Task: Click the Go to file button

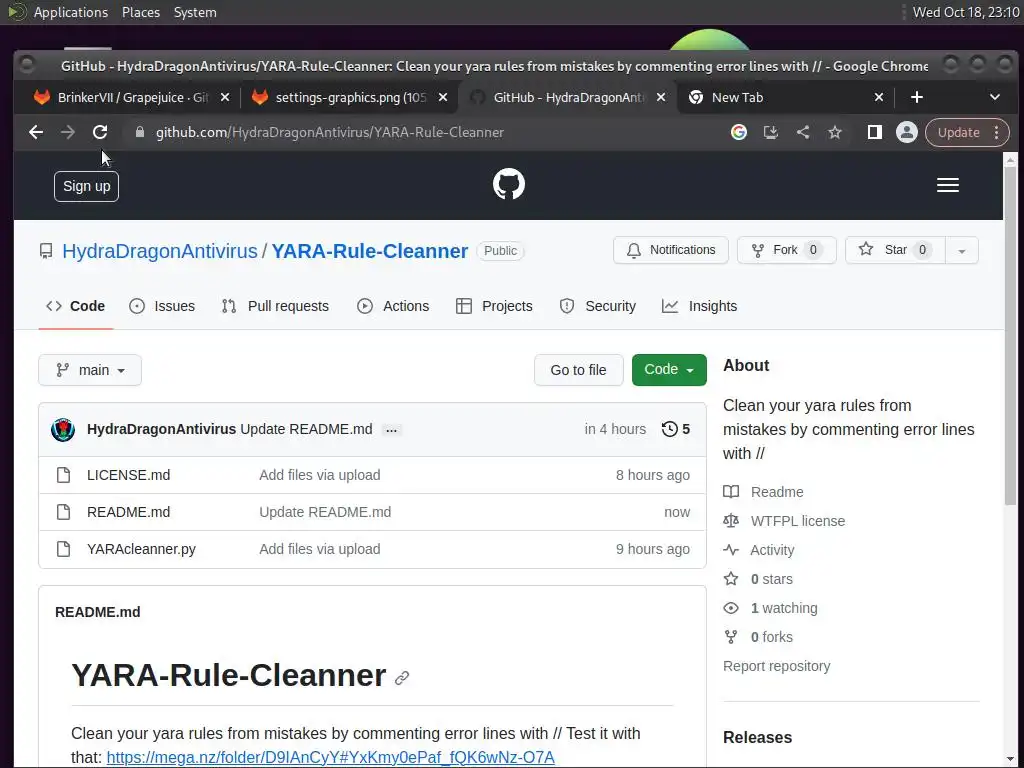Action: 579,370
